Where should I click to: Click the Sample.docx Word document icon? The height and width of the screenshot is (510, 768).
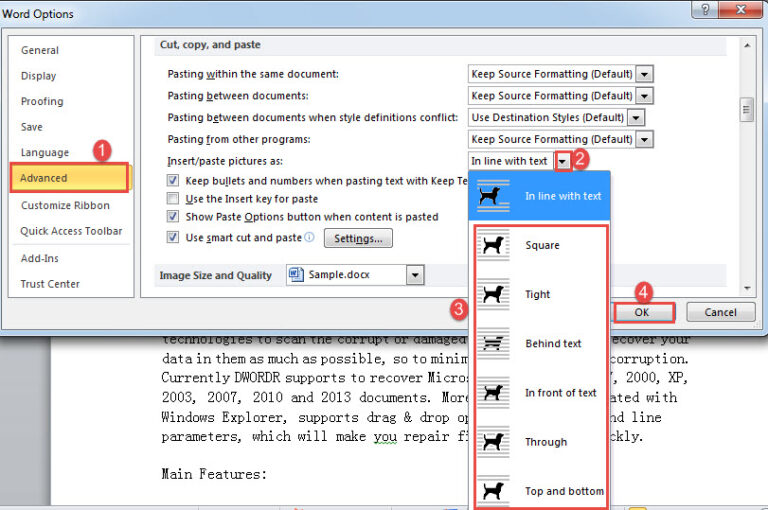[x=296, y=274]
